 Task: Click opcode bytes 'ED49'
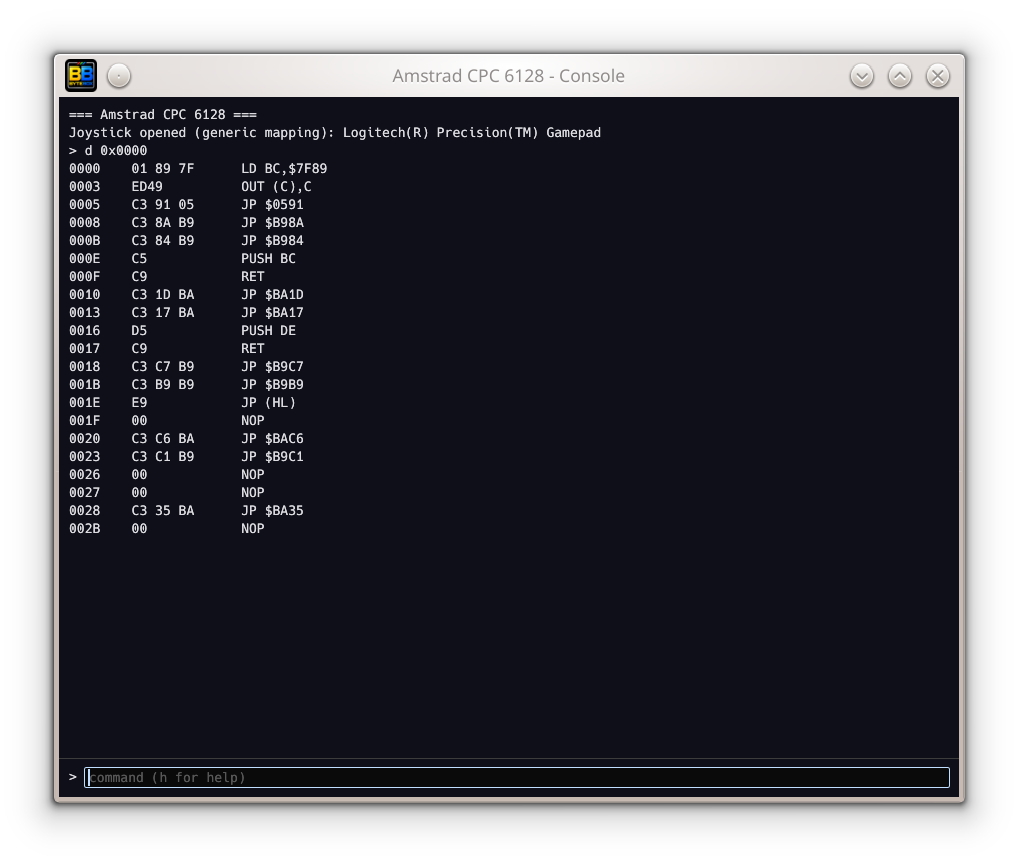click(147, 187)
